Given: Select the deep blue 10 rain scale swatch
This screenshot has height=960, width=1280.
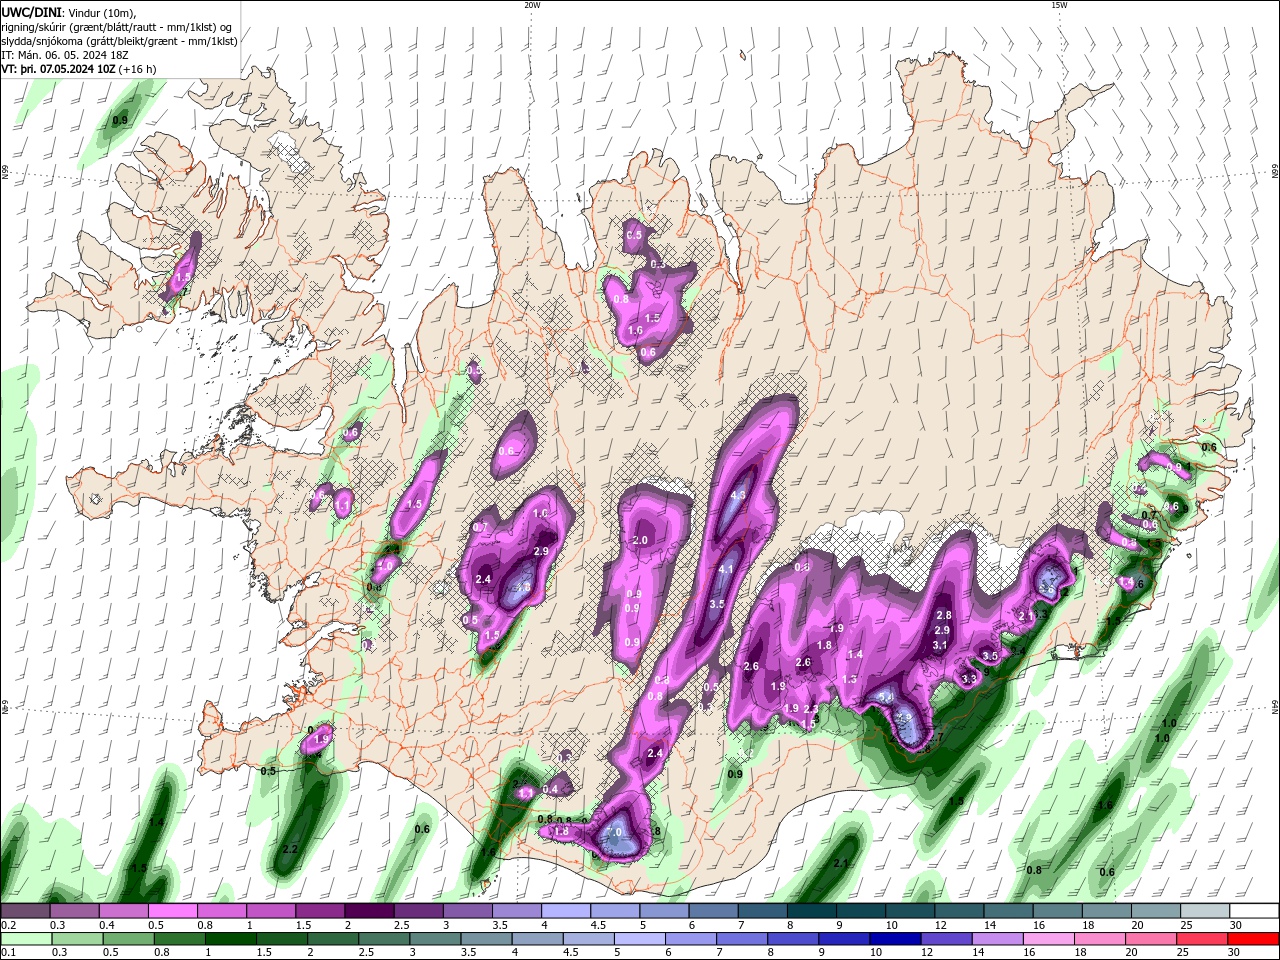Looking at the screenshot, I should (x=896, y=939).
